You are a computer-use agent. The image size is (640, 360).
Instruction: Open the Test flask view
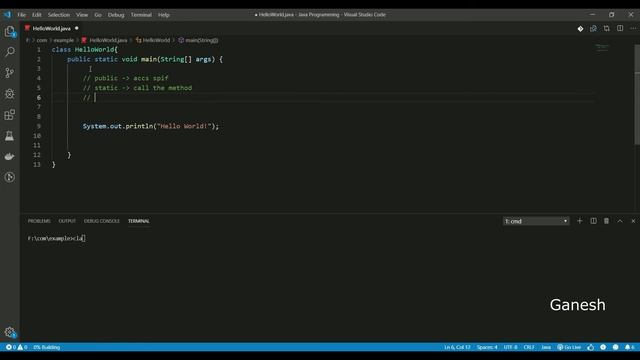(9, 136)
